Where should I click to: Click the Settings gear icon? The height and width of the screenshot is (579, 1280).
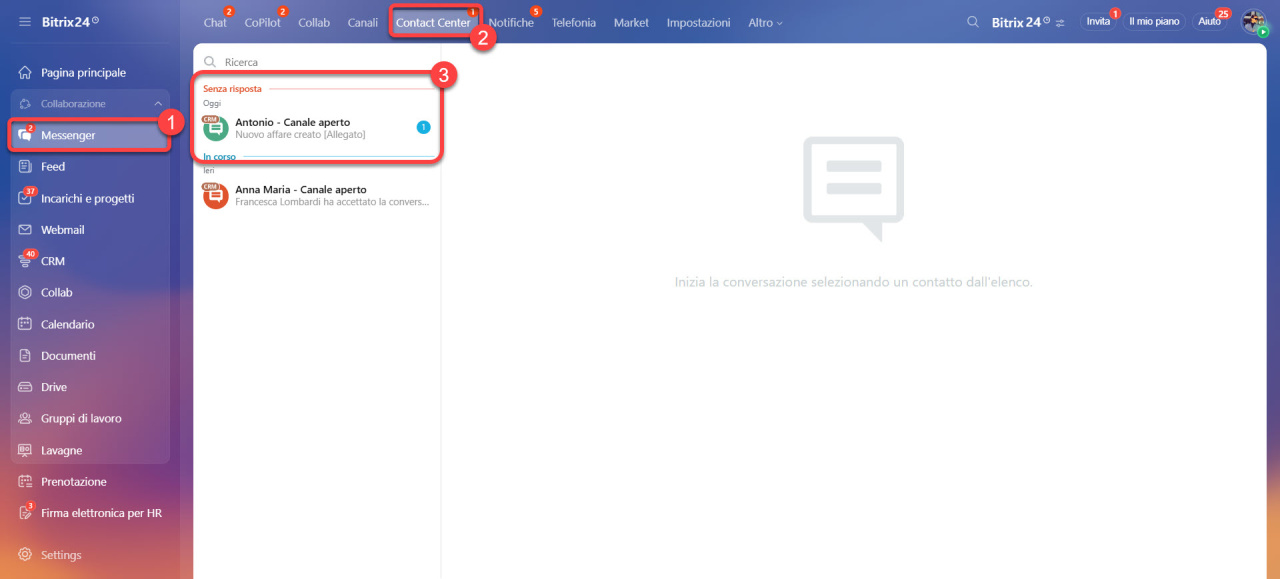[x=25, y=555]
